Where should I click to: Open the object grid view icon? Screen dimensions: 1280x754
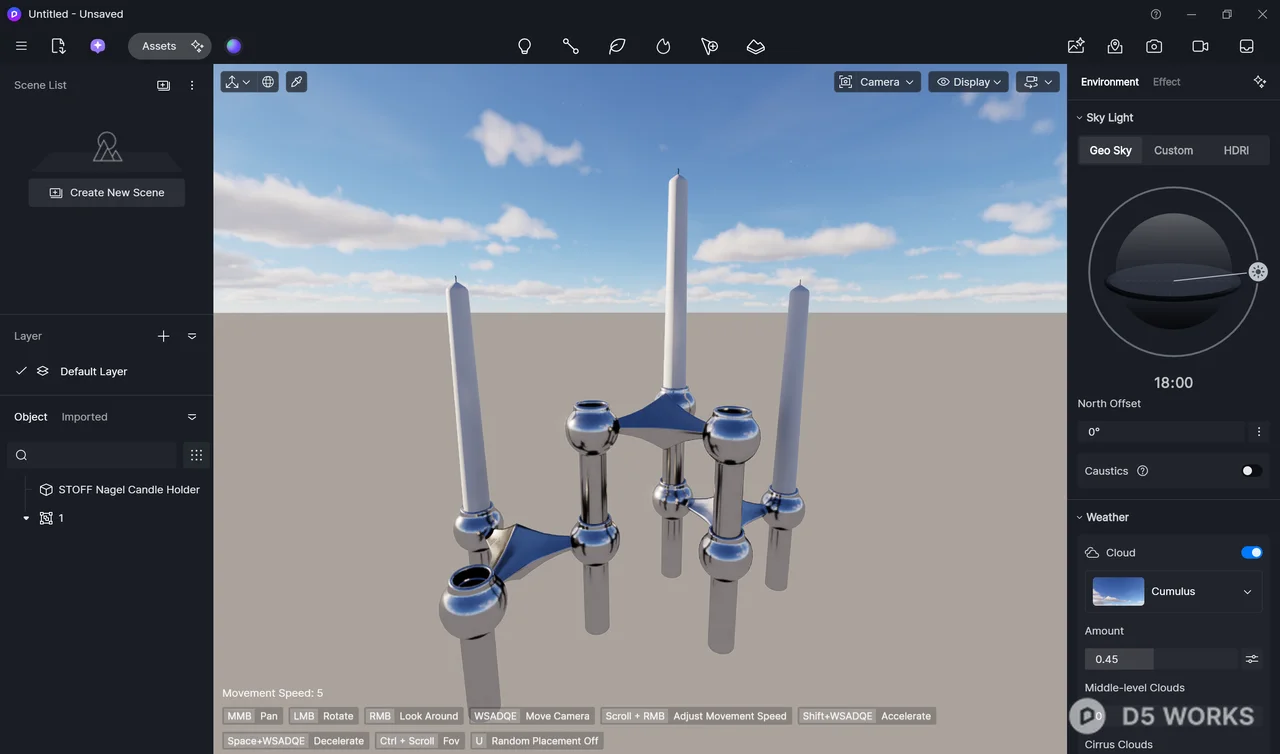click(x=196, y=455)
